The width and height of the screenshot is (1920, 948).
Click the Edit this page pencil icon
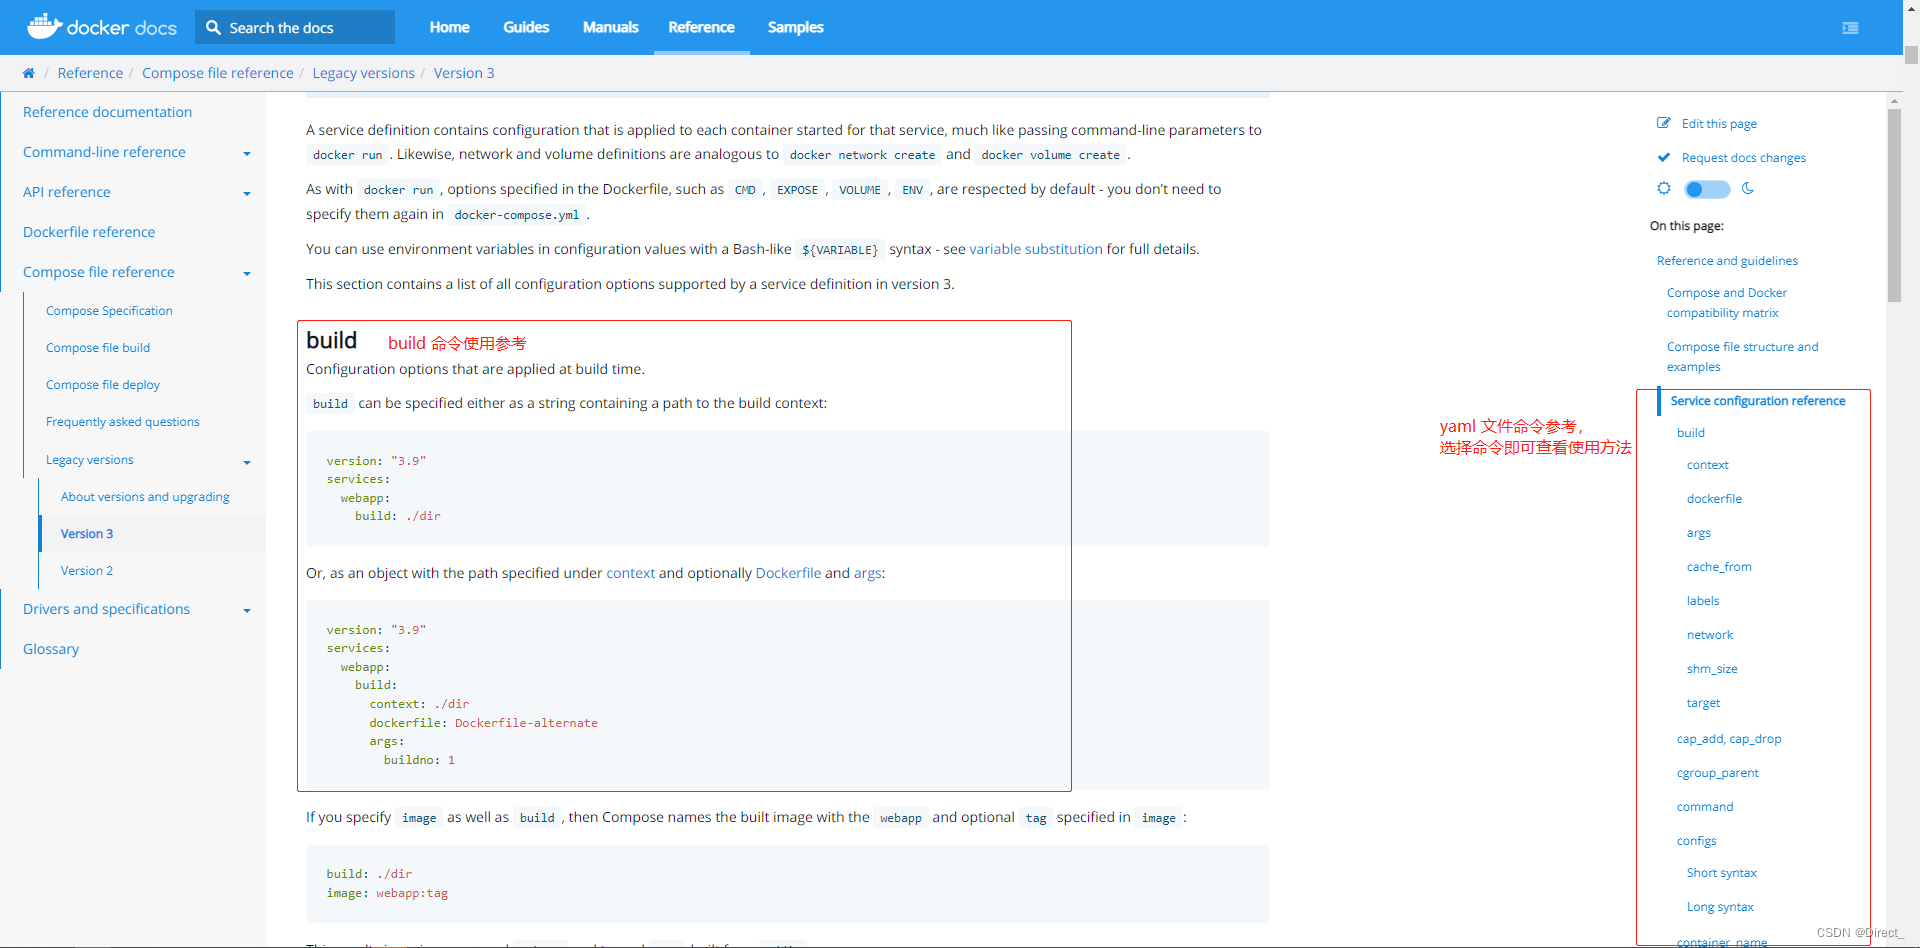1664,123
